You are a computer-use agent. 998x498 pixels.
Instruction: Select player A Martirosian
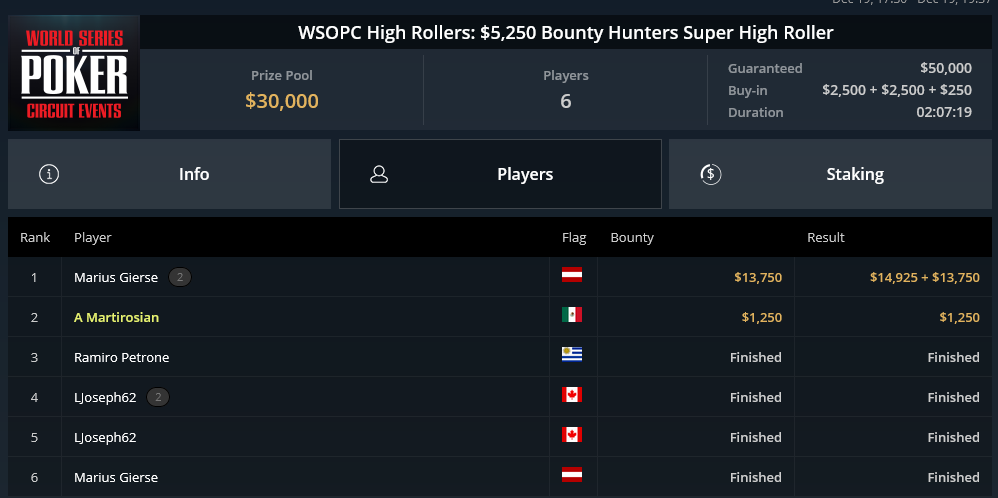coord(116,317)
